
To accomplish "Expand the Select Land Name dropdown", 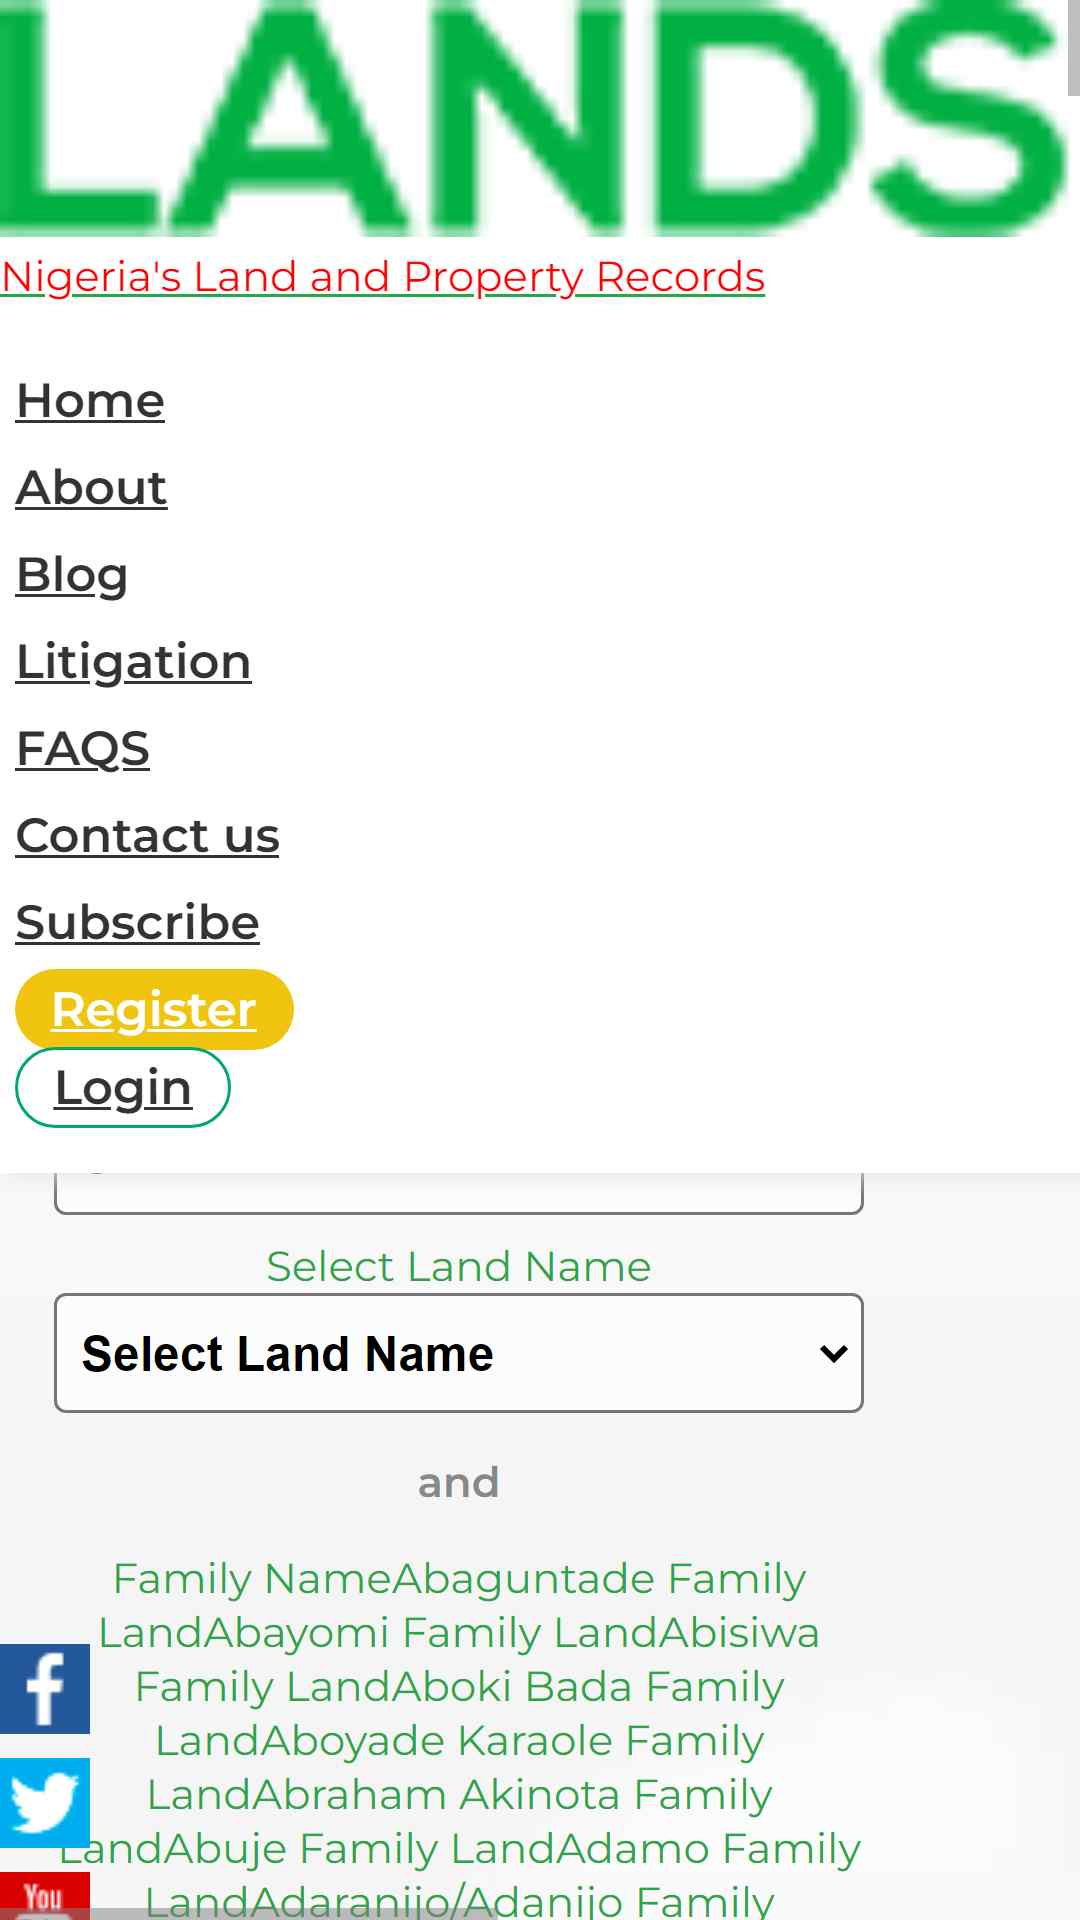I will pos(459,1353).
